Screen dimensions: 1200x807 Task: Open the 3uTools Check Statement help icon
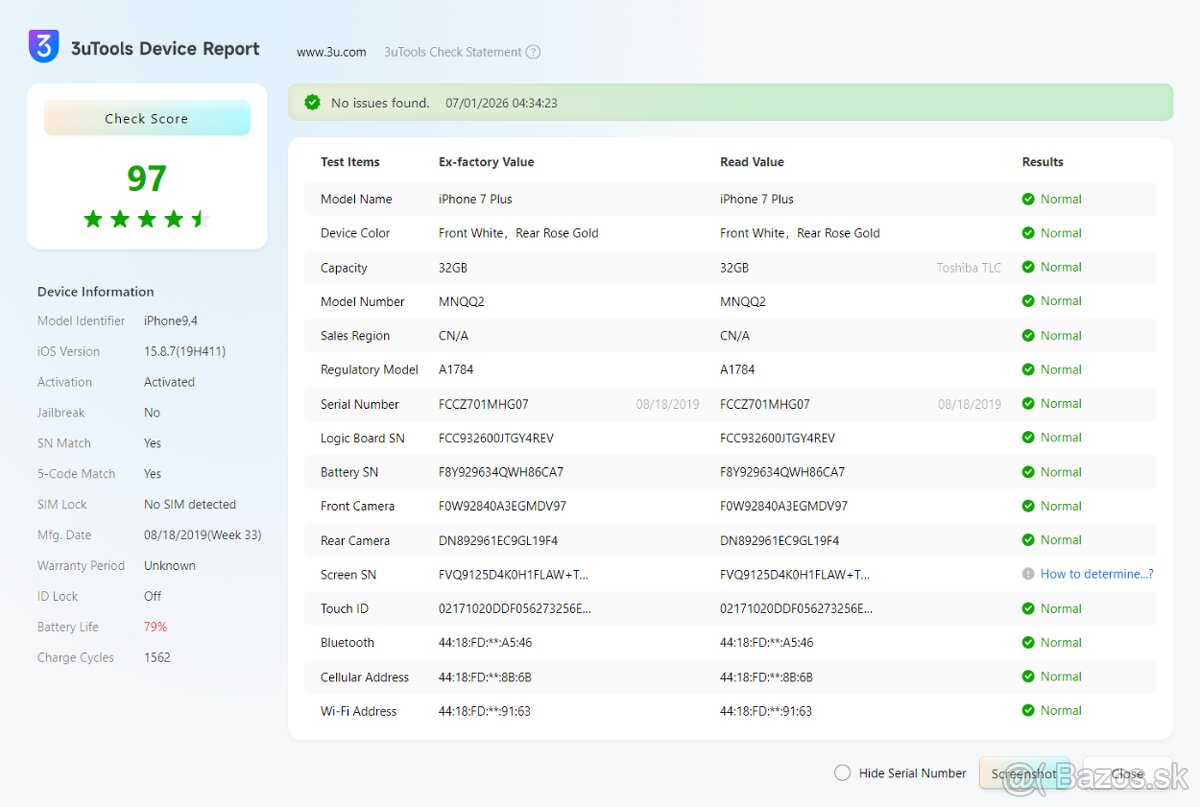click(x=533, y=52)
